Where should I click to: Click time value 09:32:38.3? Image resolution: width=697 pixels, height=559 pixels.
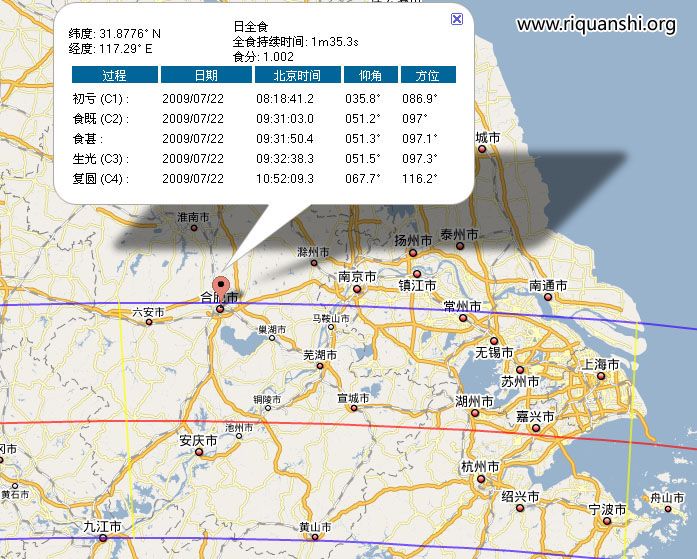284,159
